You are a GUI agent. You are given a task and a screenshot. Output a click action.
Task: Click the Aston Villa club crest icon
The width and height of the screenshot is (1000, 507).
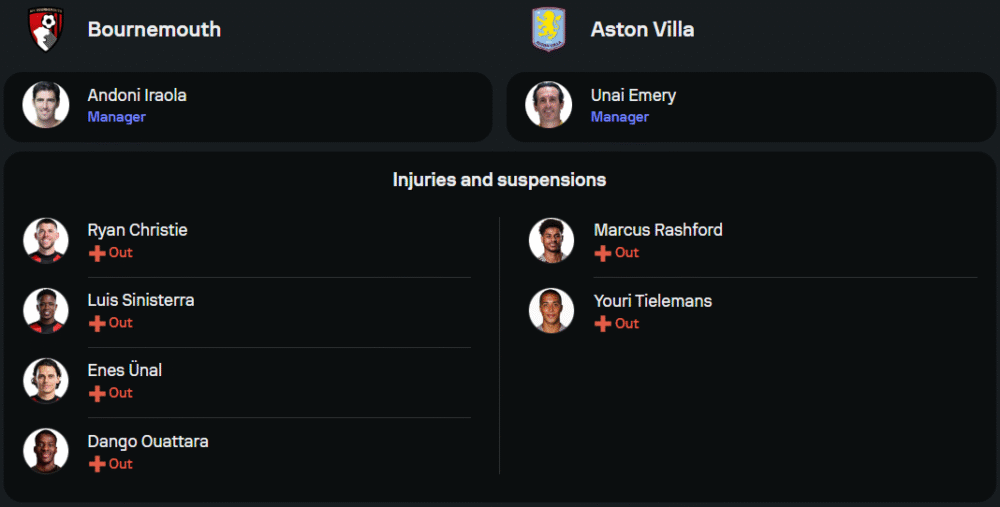click(548, 29)
